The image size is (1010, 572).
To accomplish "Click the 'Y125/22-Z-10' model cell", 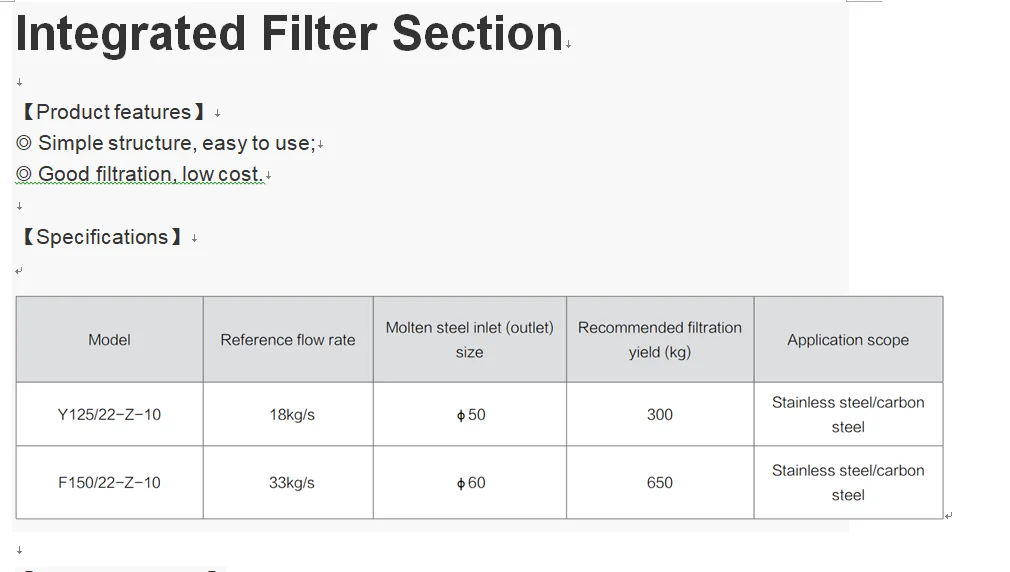I will [109, 414].
